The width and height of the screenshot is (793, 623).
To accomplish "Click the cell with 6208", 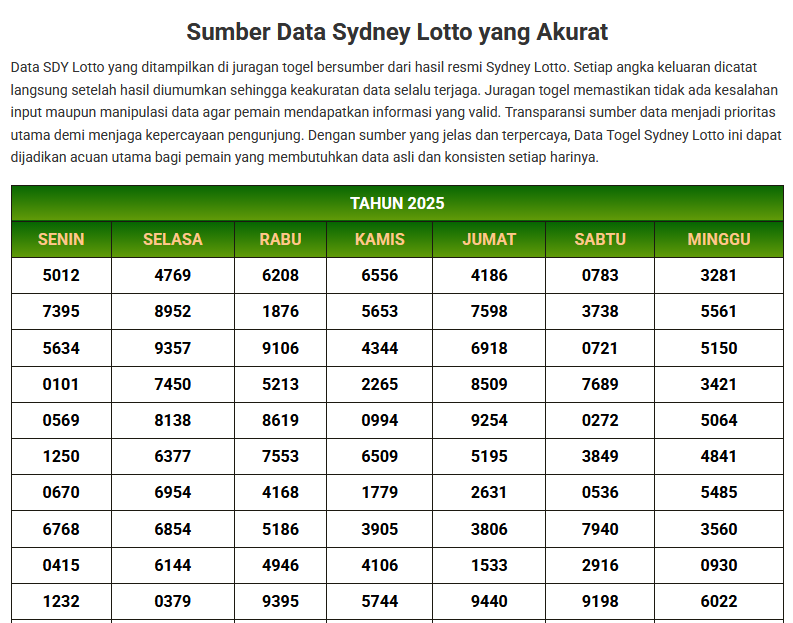I will 281,276.
